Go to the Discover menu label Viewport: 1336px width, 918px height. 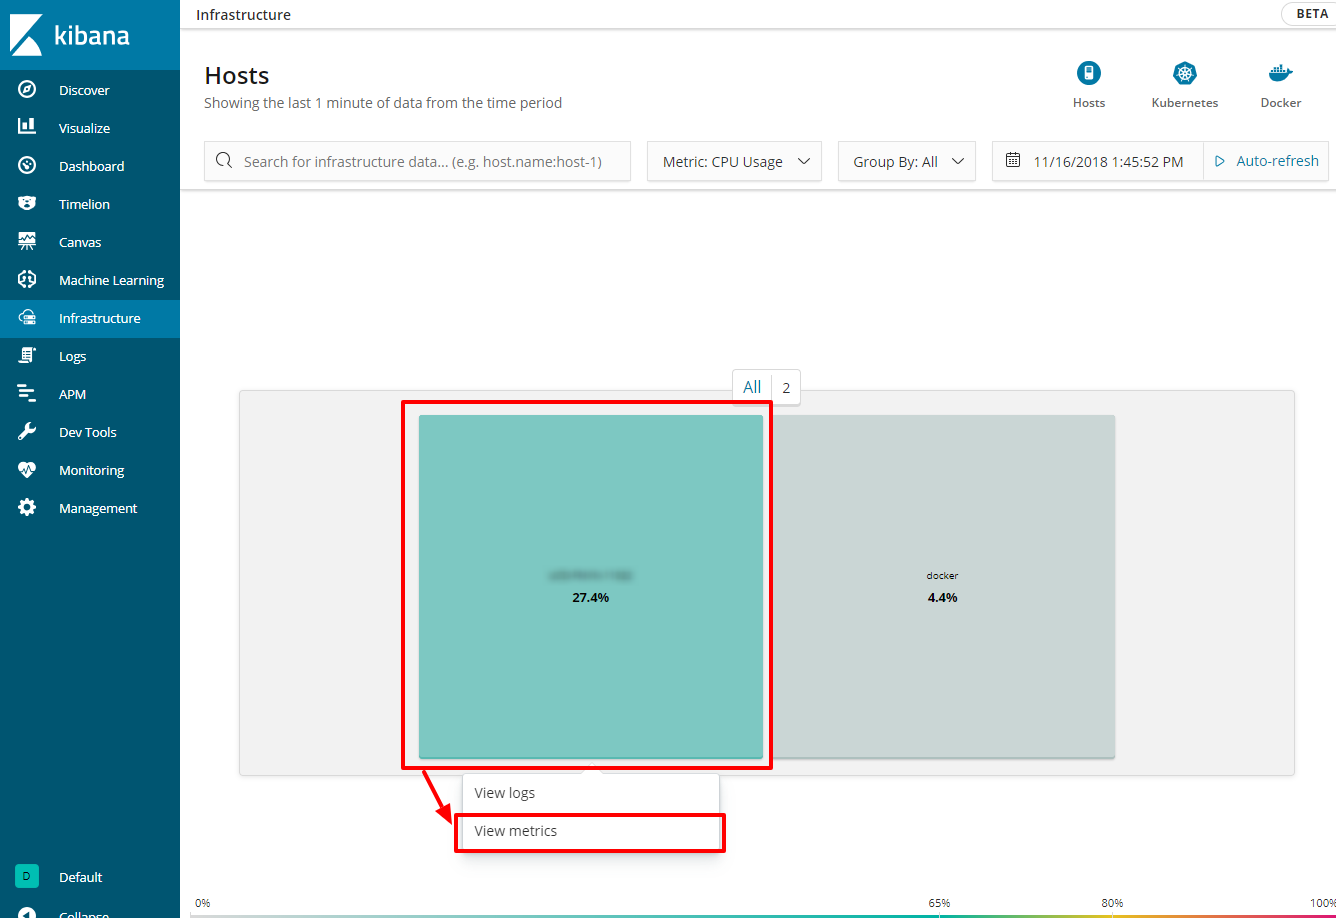tap(84, 90)
